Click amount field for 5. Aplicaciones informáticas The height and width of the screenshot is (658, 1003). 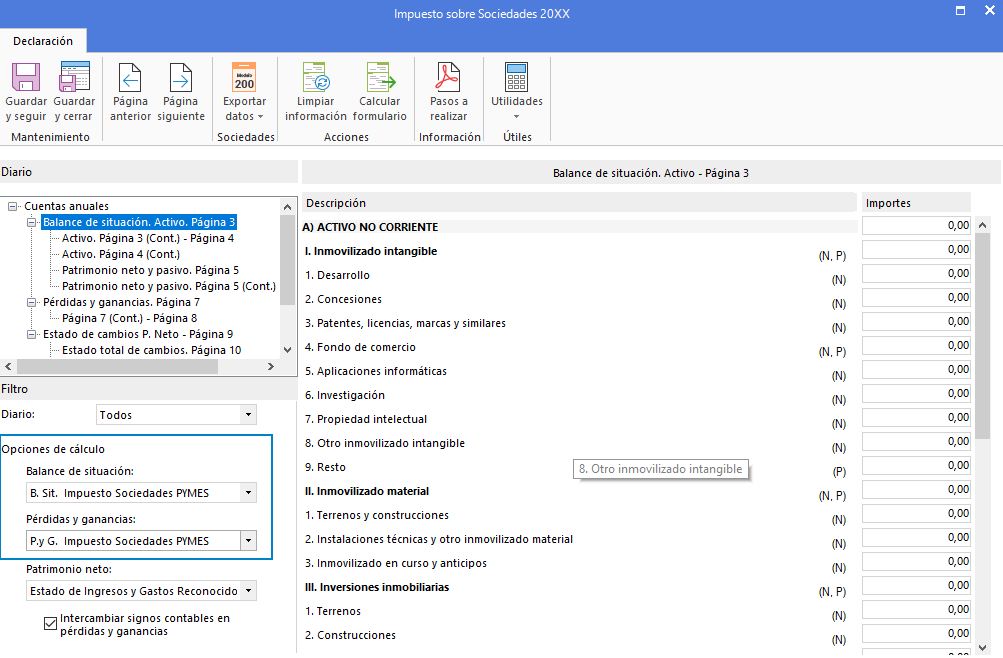916,370
